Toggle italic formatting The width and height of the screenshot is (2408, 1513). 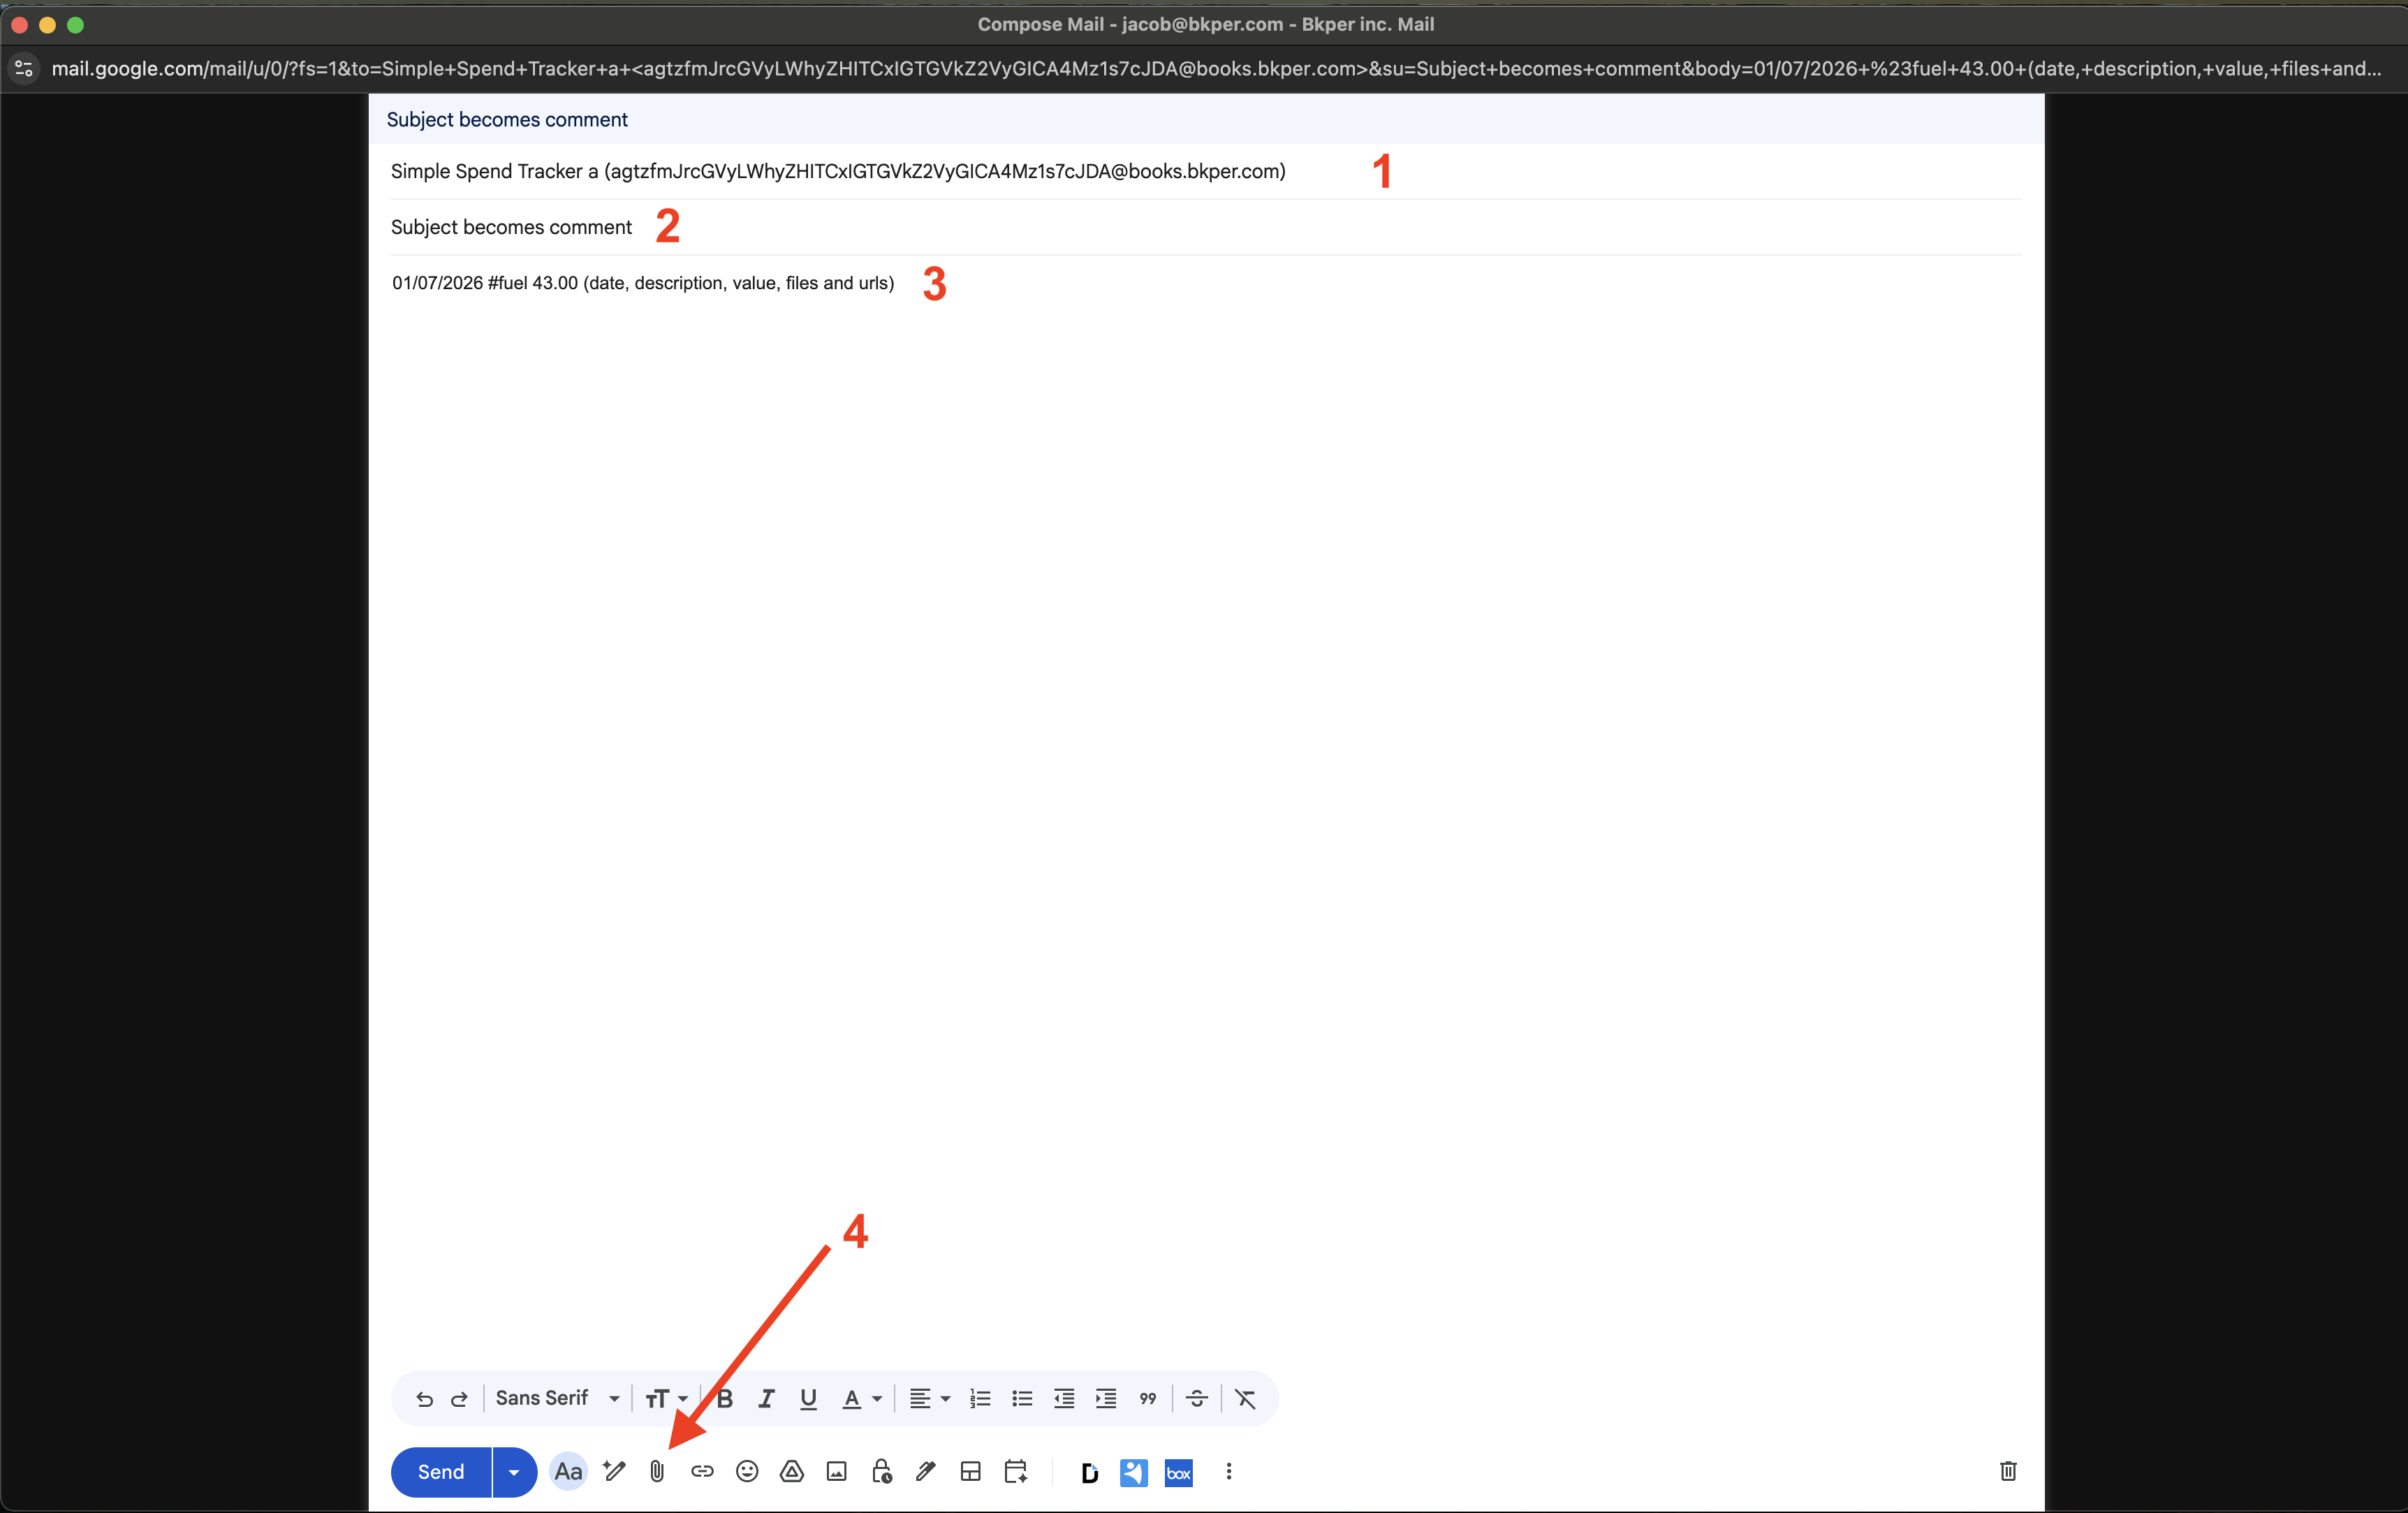click(x=765, y=1398)
